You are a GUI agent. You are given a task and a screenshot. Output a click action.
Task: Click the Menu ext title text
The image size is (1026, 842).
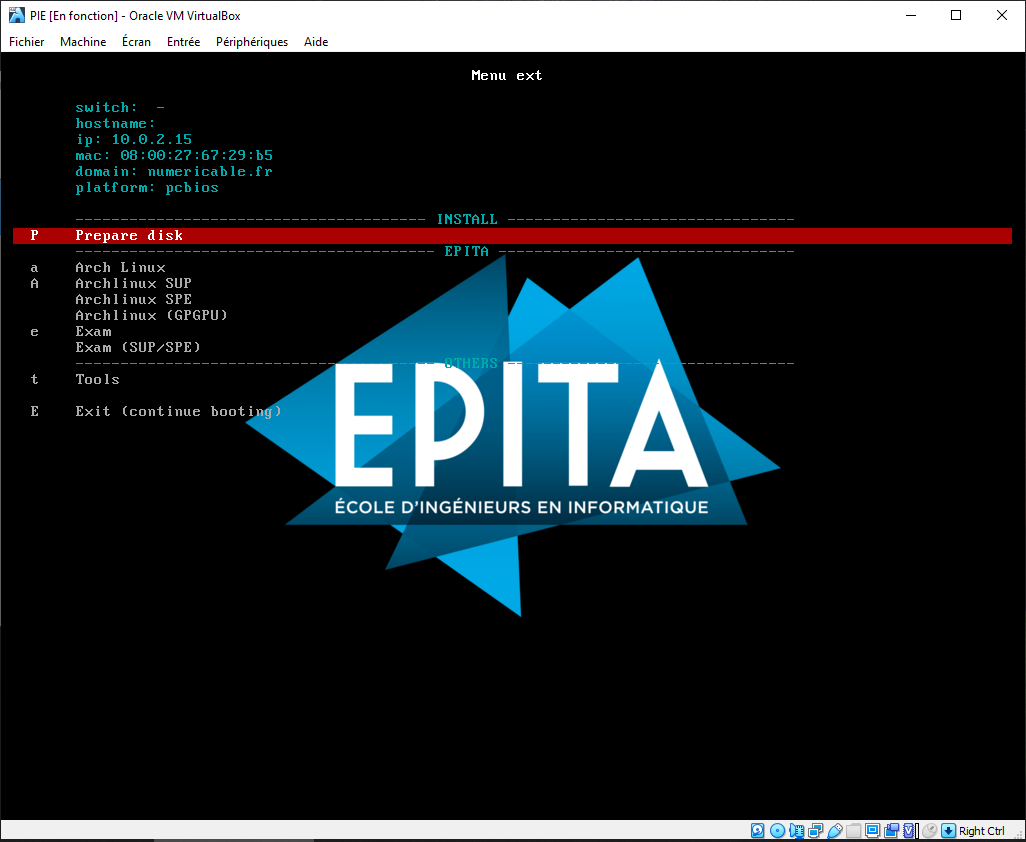pos(506,76)
